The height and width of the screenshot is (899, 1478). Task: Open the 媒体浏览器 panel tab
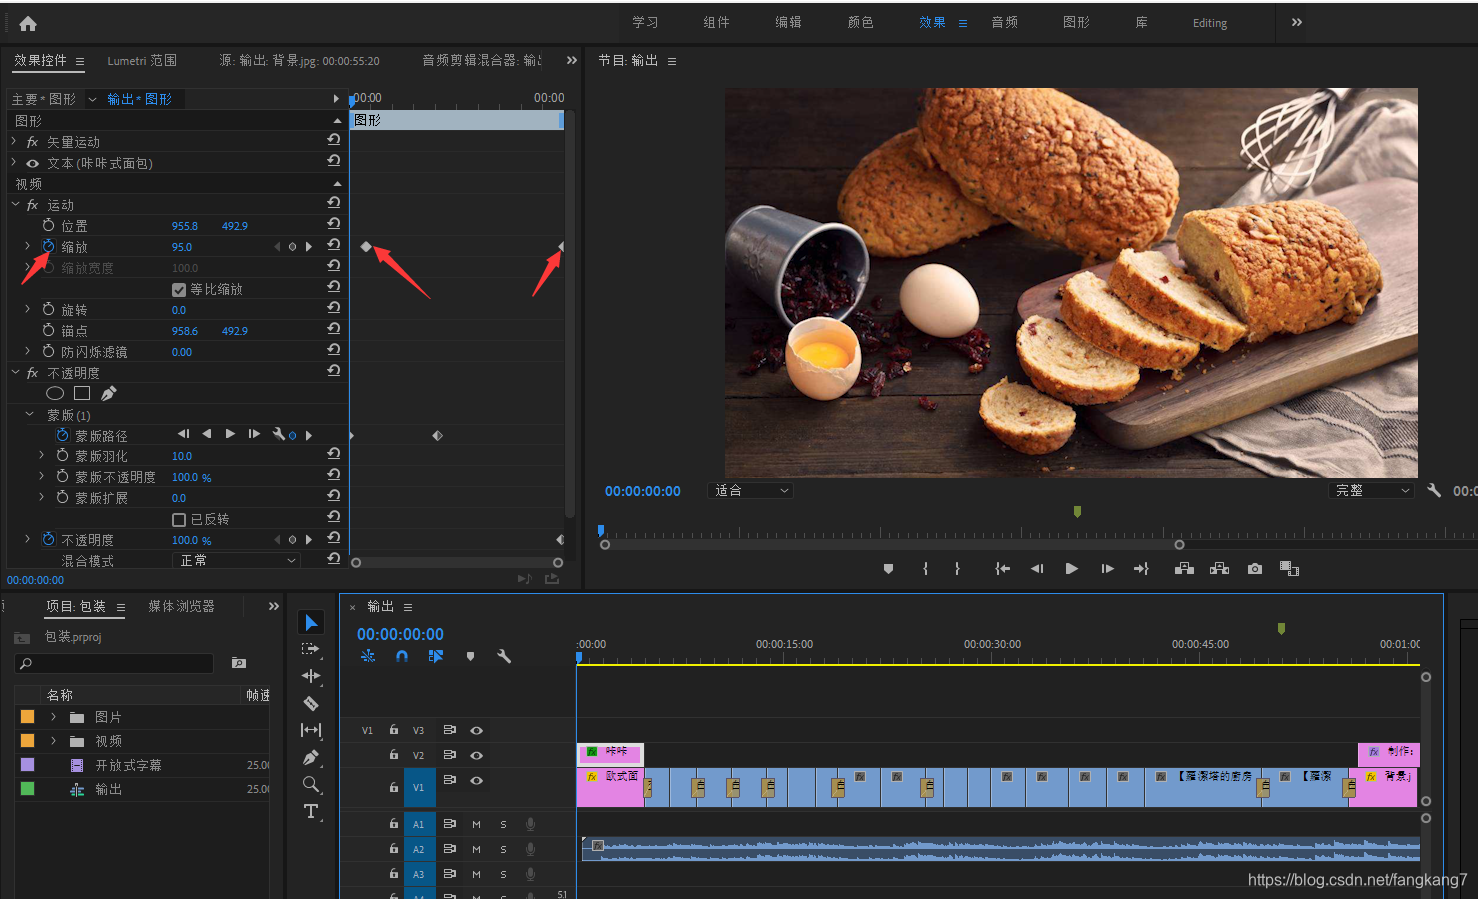click(x=181, y=606)
